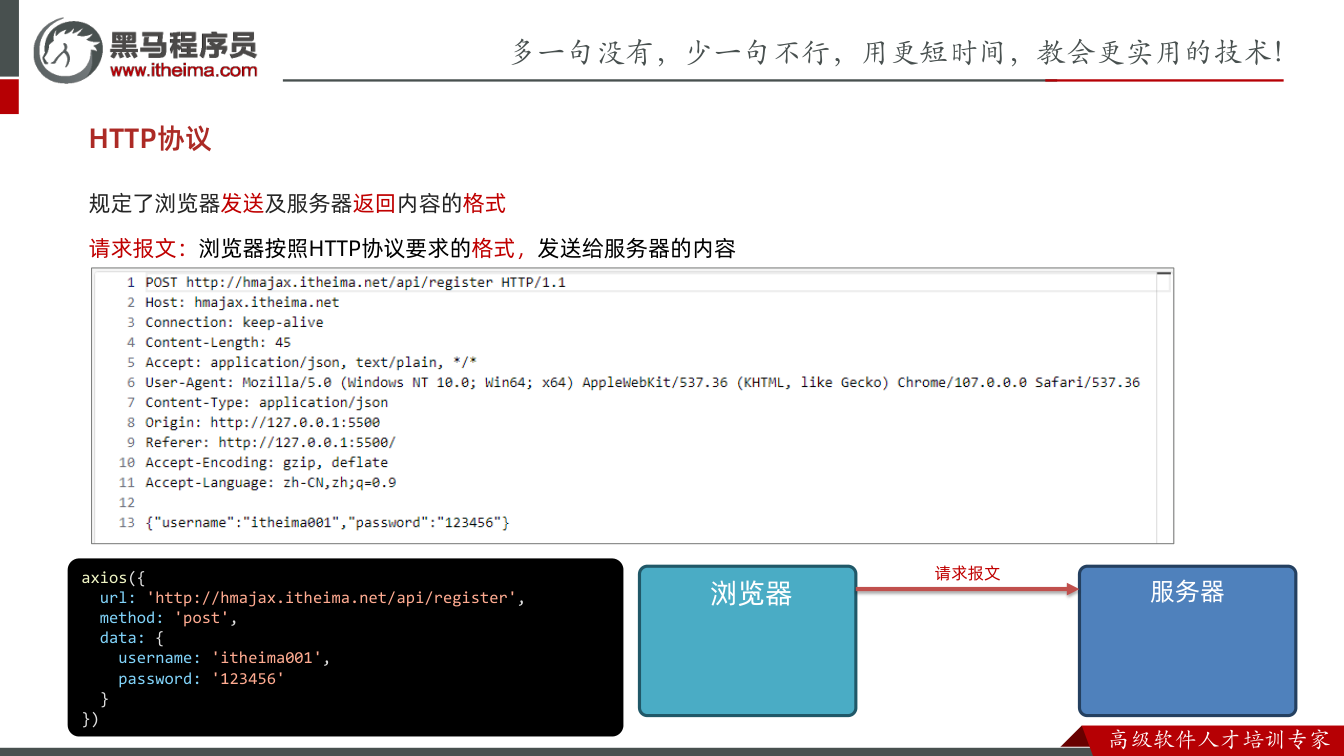The width and height of the screenshot is (1344, 756).
Task: Click the axios url line
Action: click(312, 598)
